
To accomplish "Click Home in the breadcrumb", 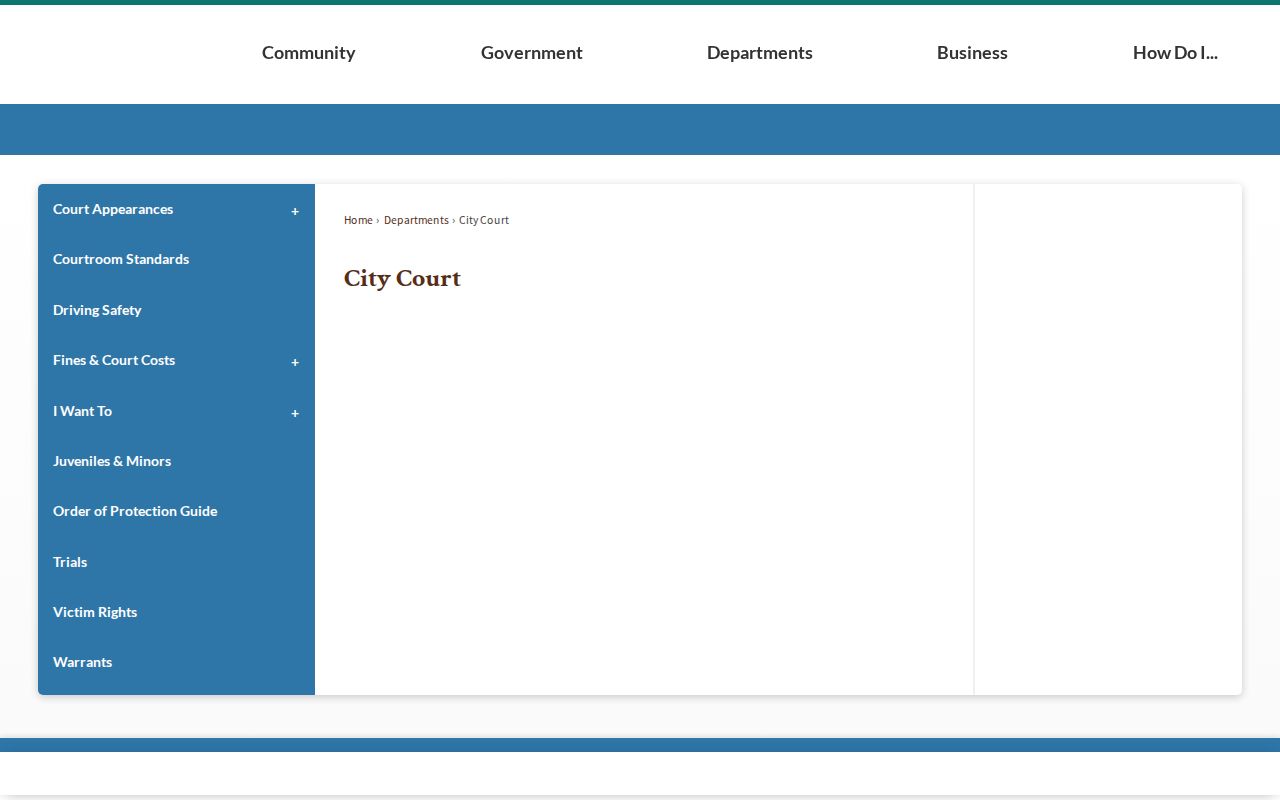I will point(358,220).
